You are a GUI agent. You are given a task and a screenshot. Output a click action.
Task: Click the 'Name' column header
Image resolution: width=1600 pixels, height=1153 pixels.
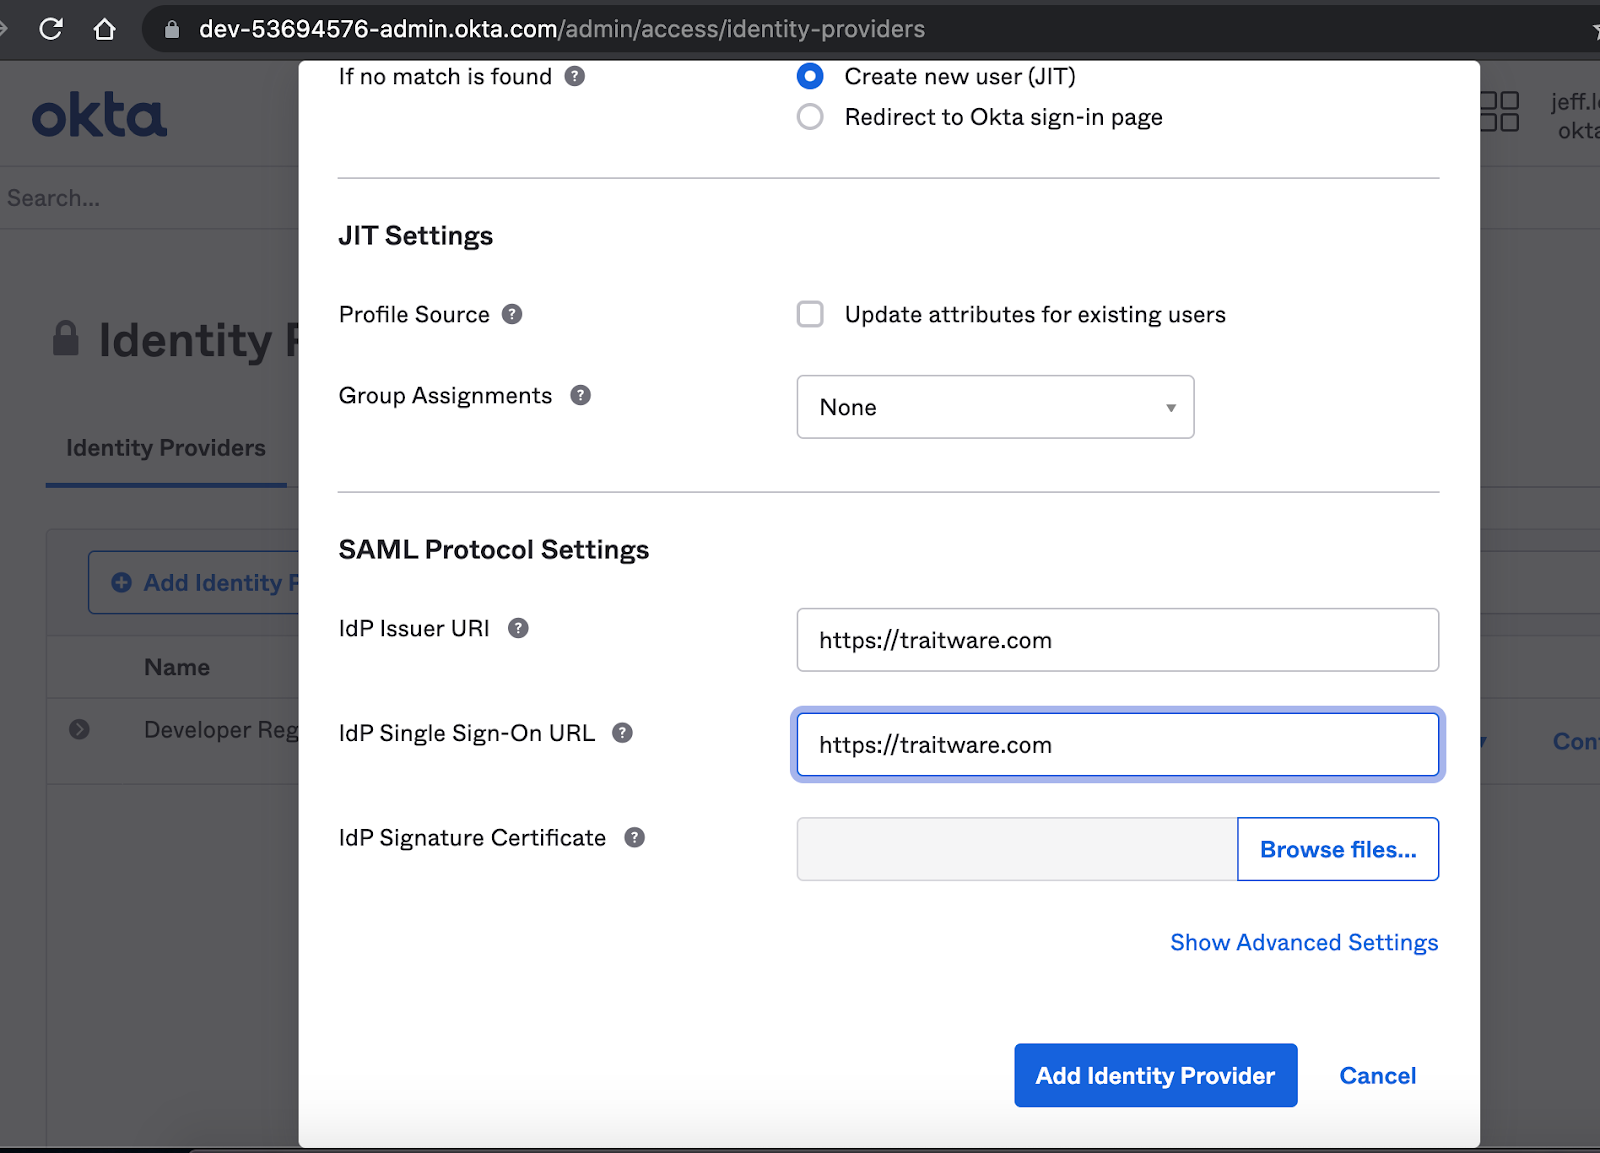177,667
